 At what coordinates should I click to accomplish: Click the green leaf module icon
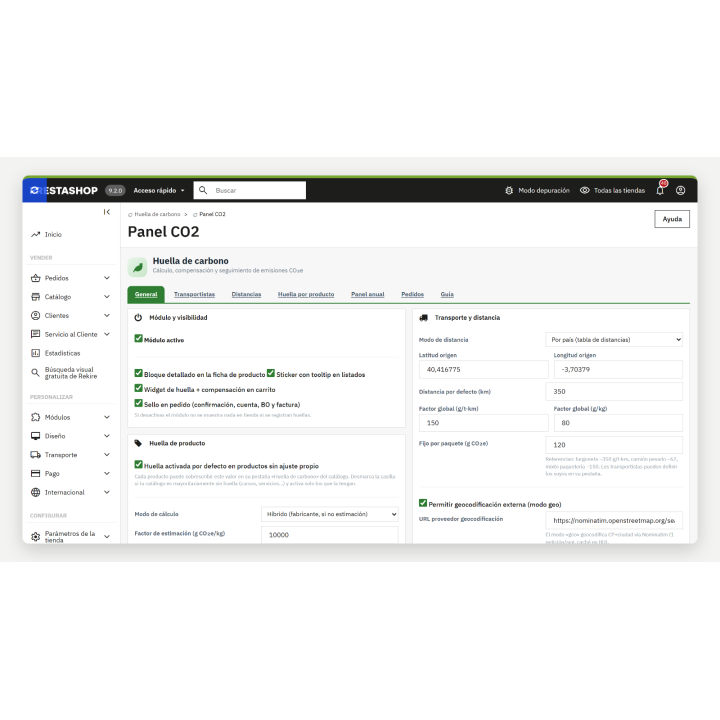(x=137, y=267)
